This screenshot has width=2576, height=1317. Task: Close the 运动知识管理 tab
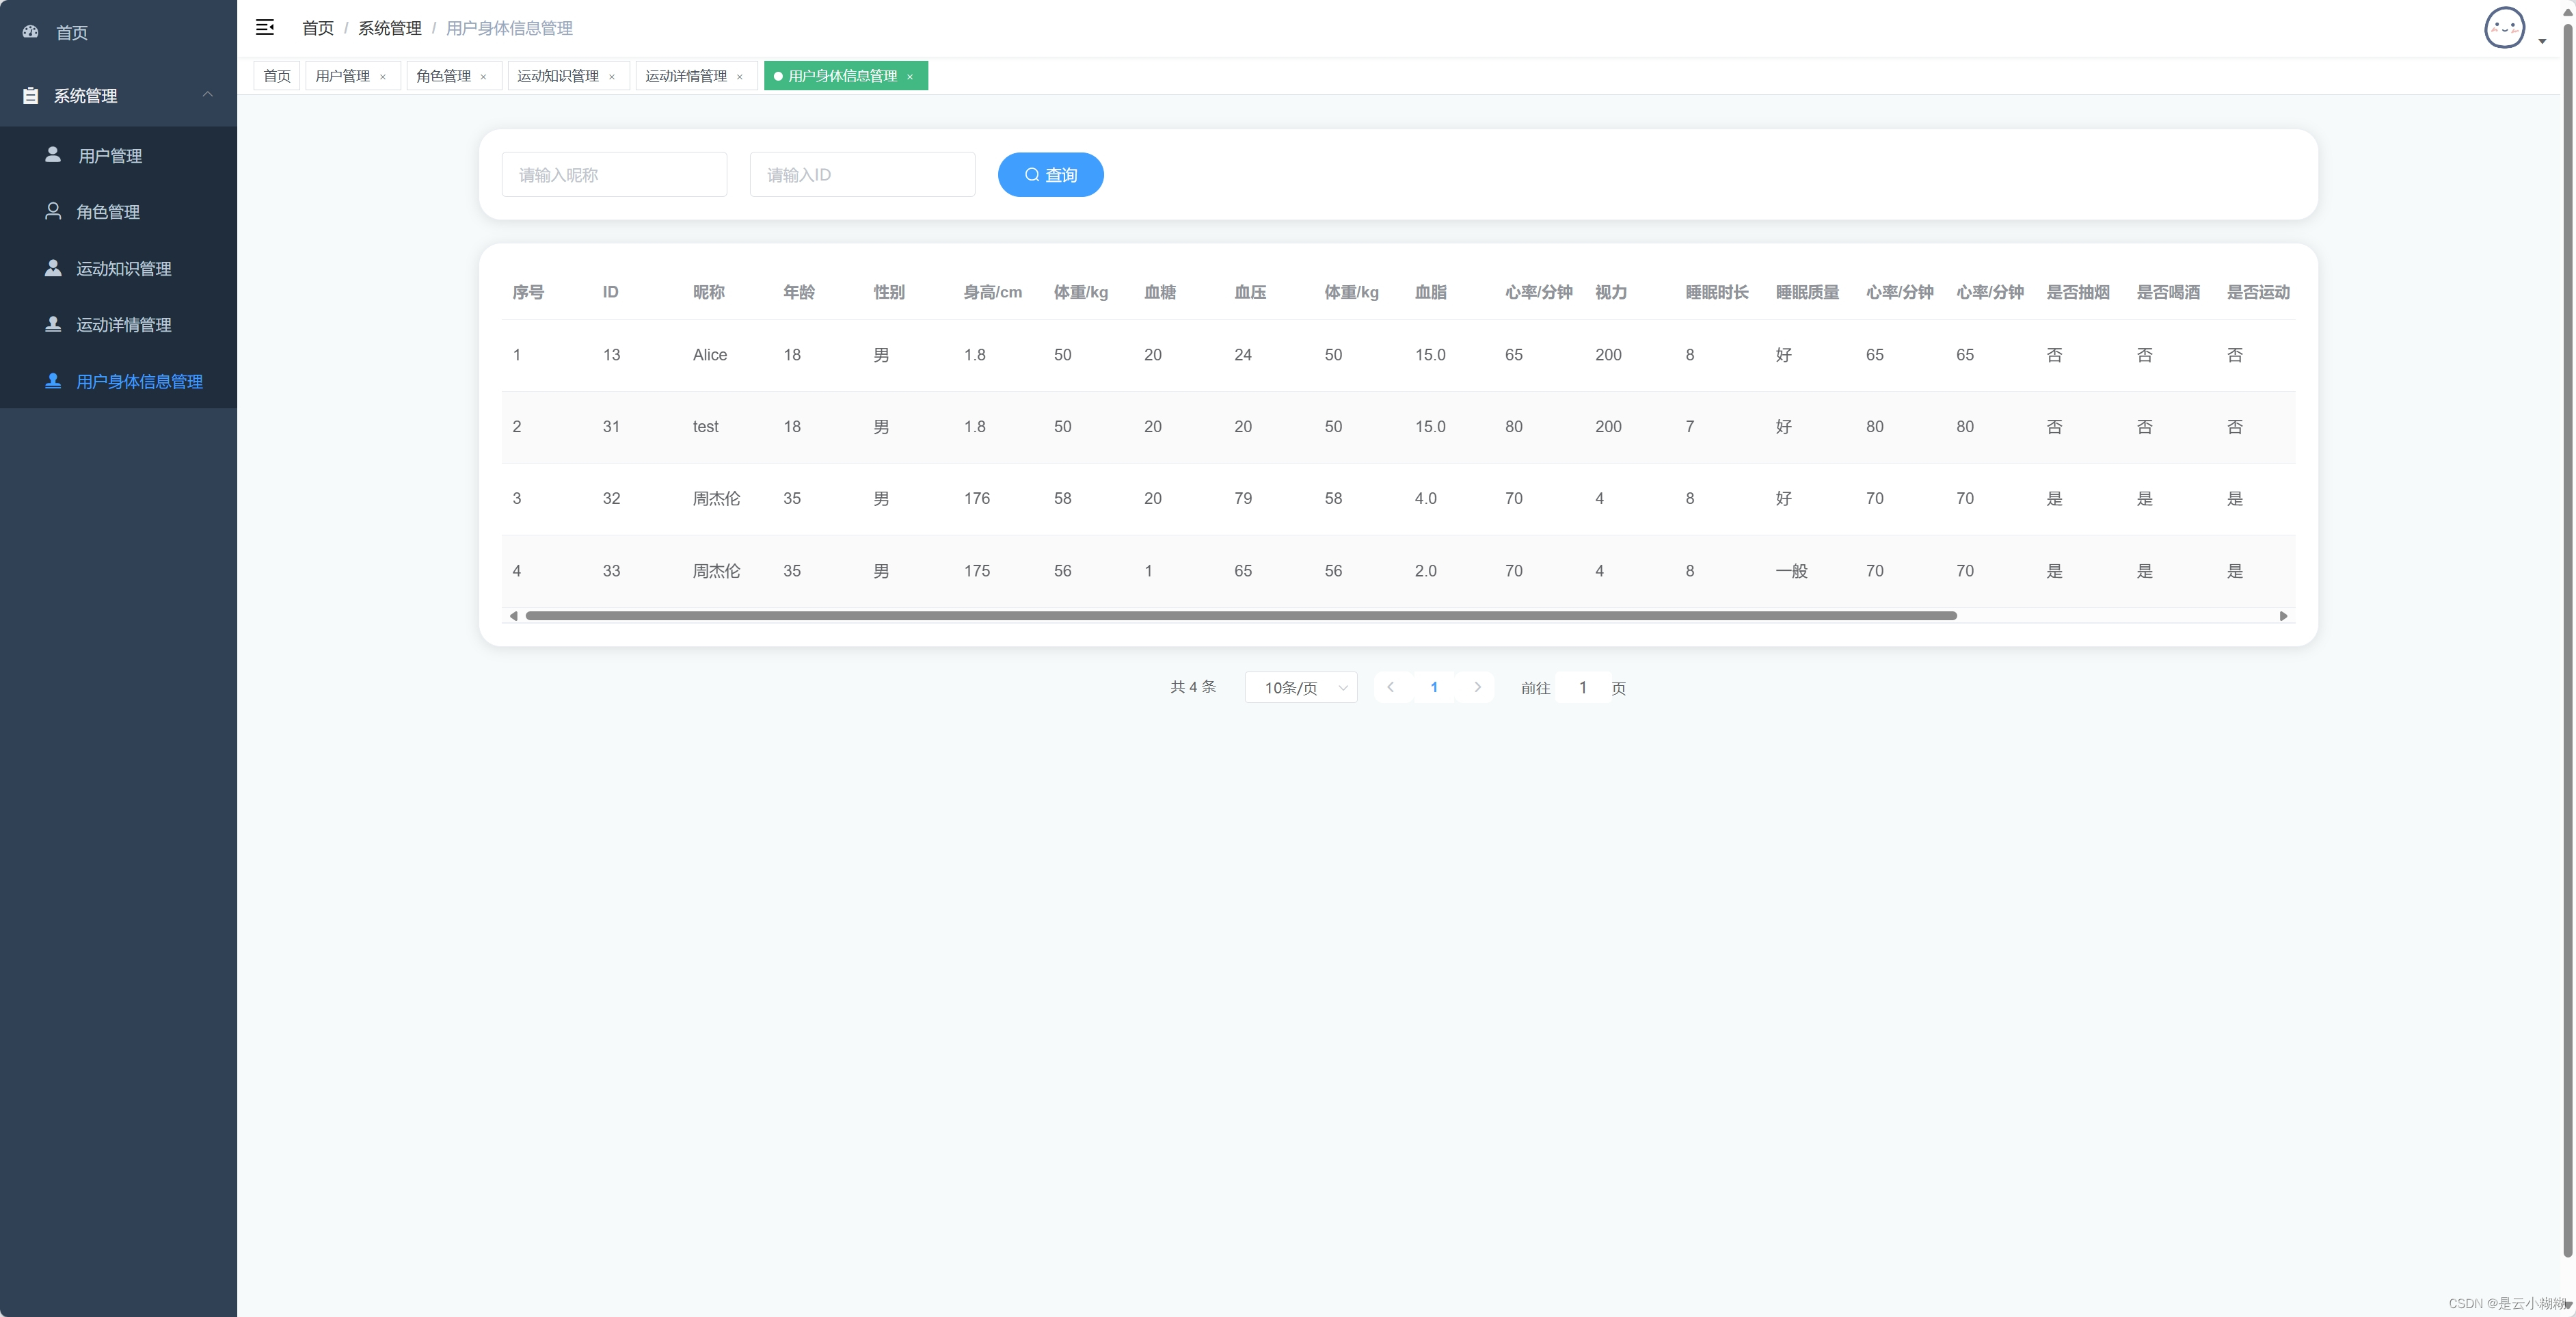click(x=612, y=77)
